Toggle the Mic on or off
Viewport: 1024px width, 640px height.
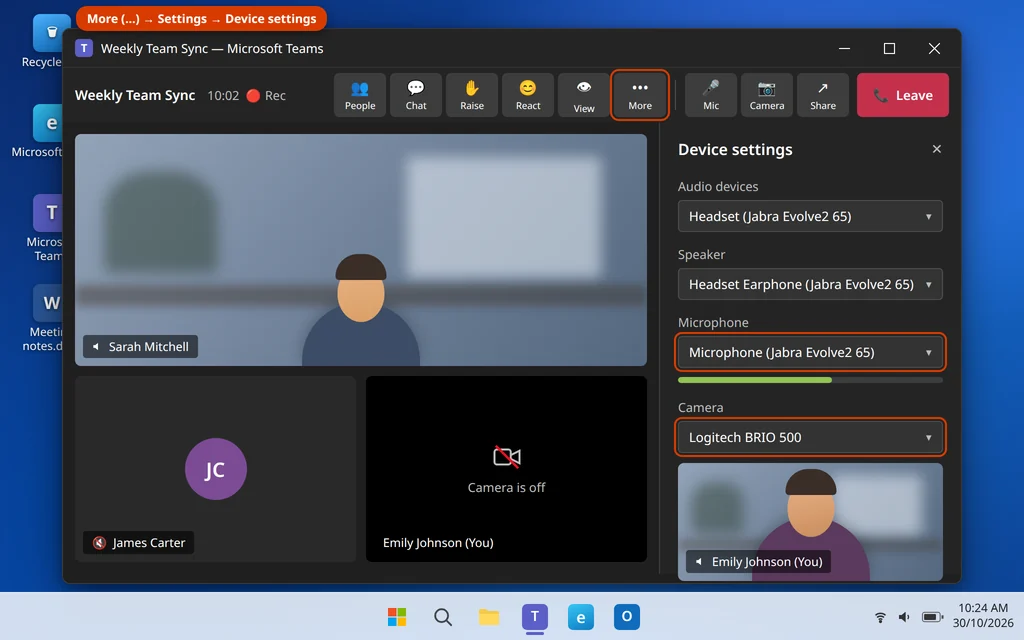point(711,95)
